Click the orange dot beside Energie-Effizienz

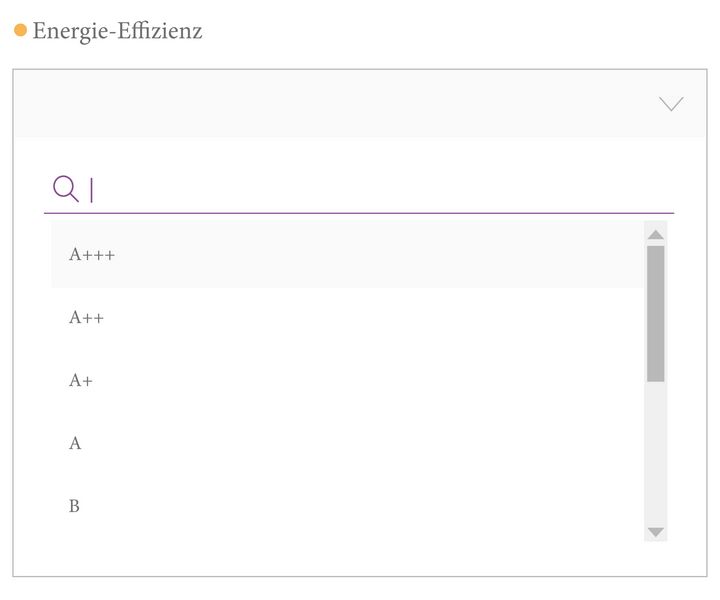(20, 31)
